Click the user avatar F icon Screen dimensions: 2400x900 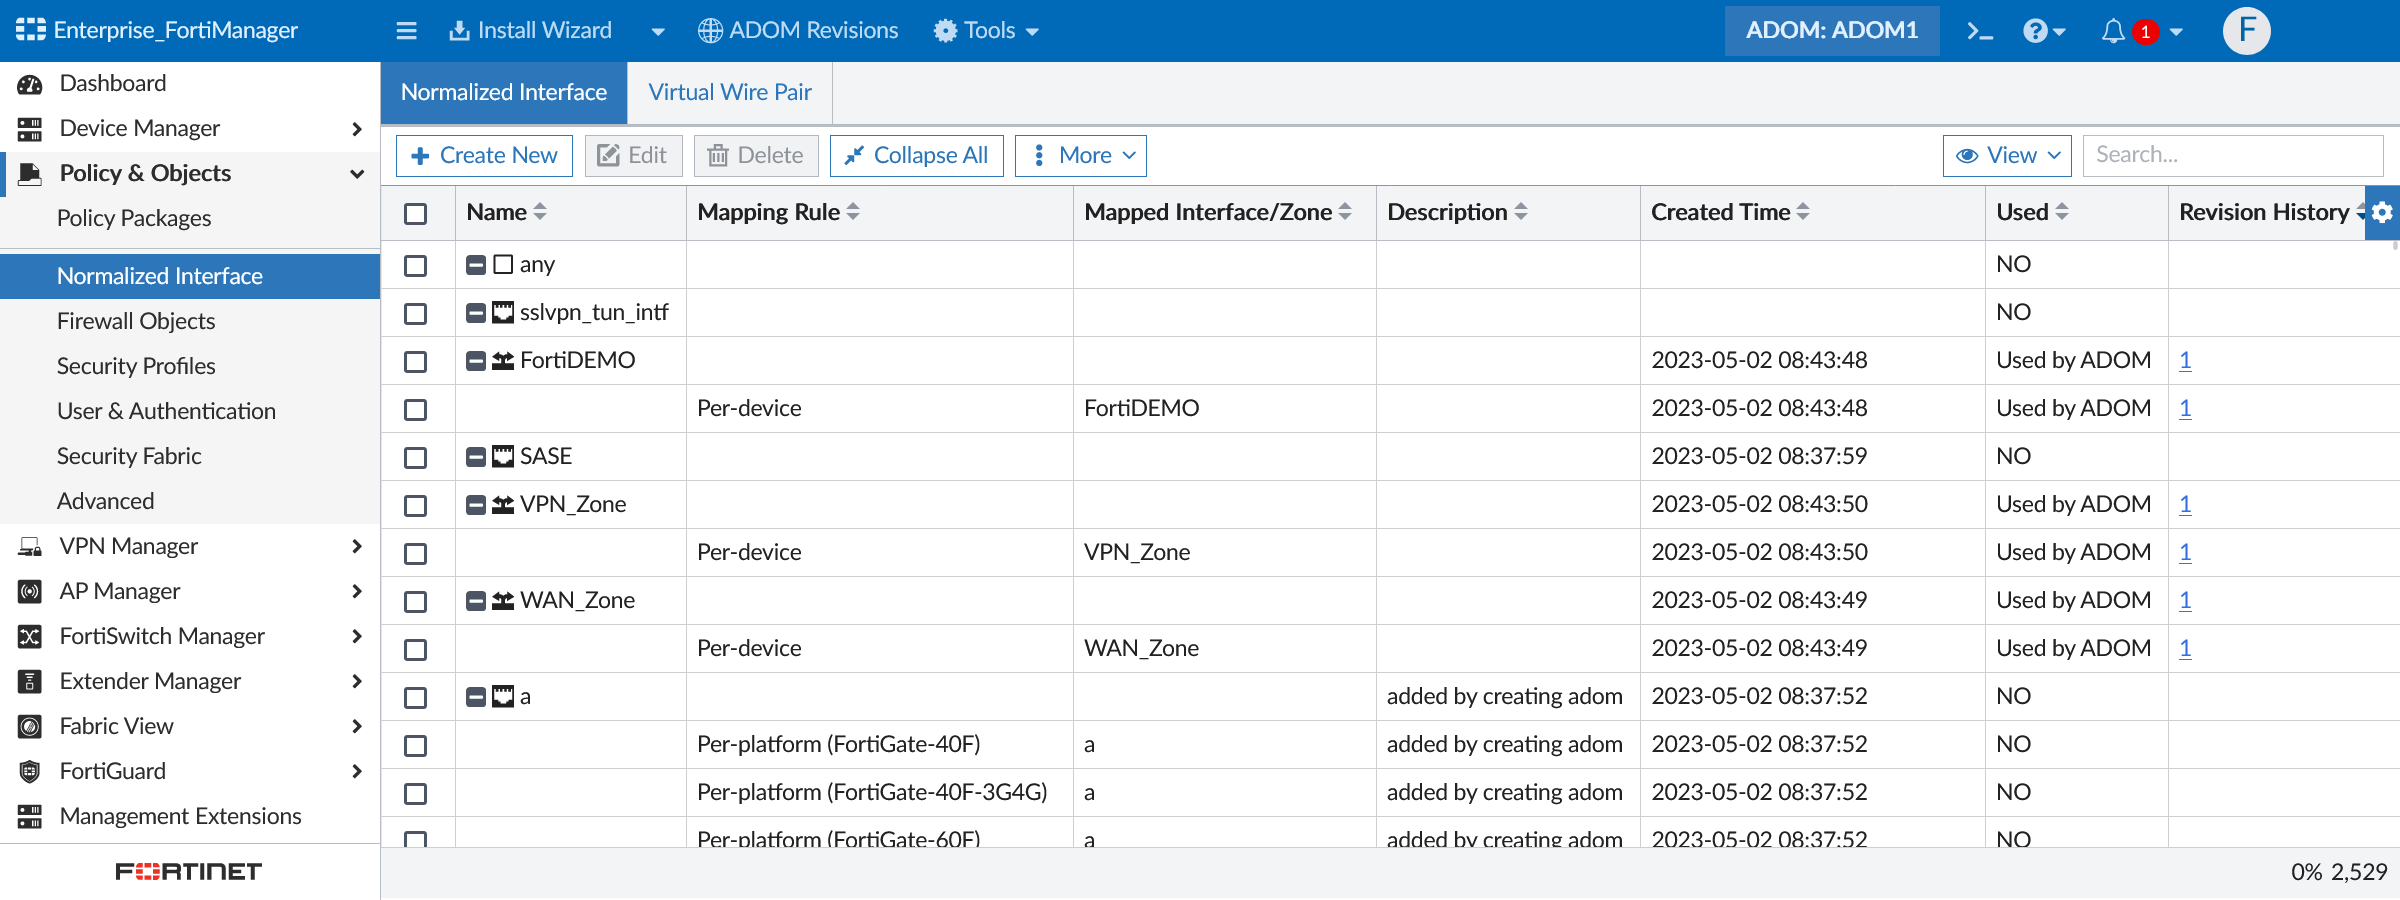click(x=2246, y=31)
